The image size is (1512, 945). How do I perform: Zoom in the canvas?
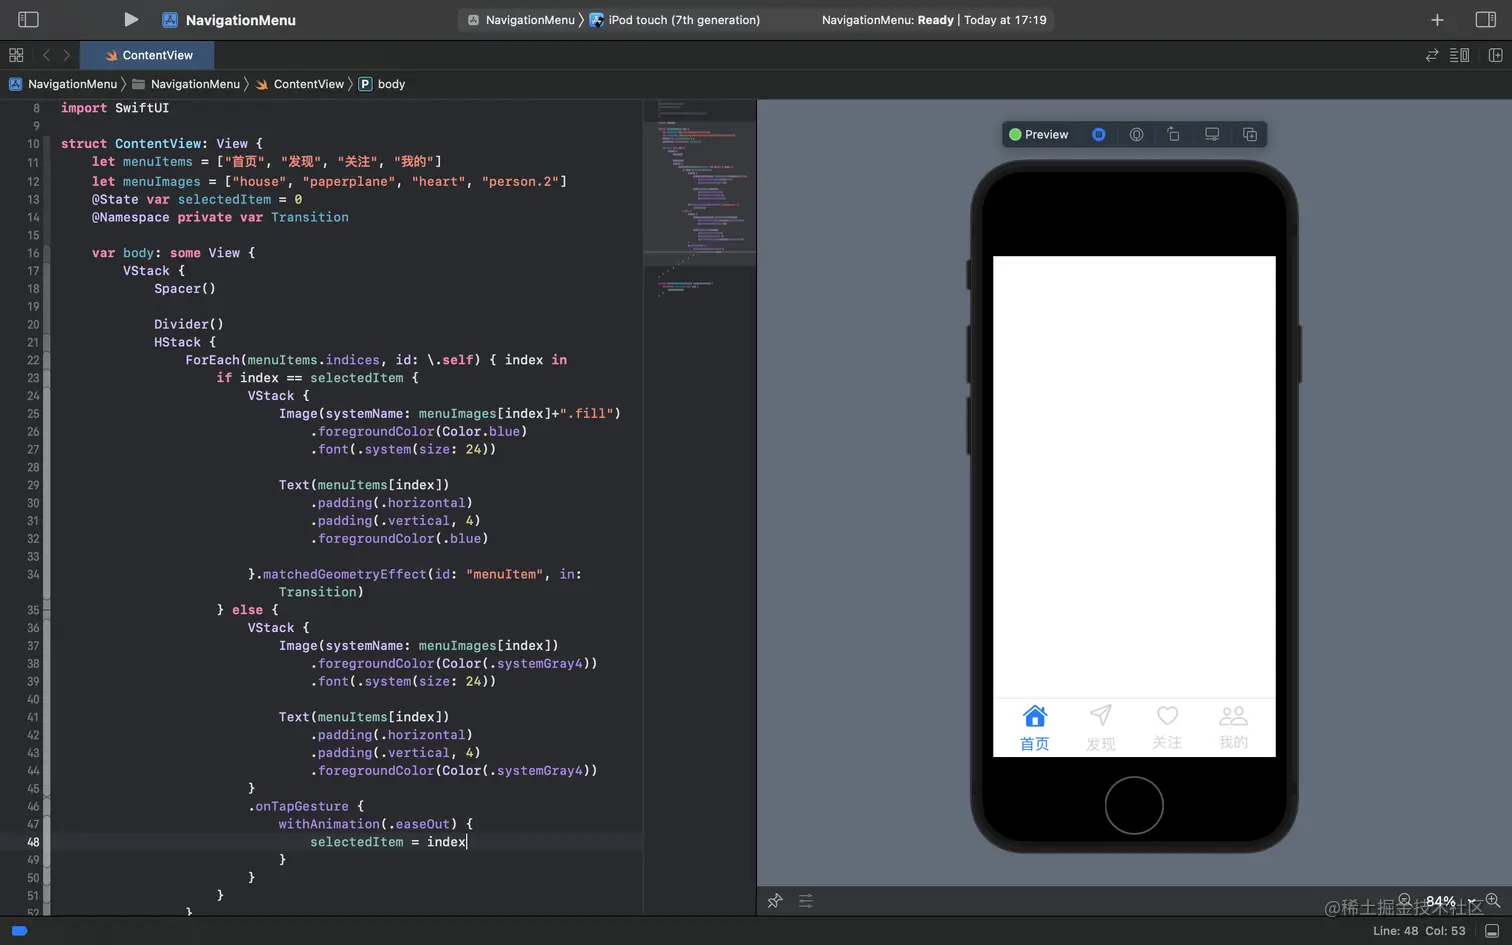point(1493,900)
